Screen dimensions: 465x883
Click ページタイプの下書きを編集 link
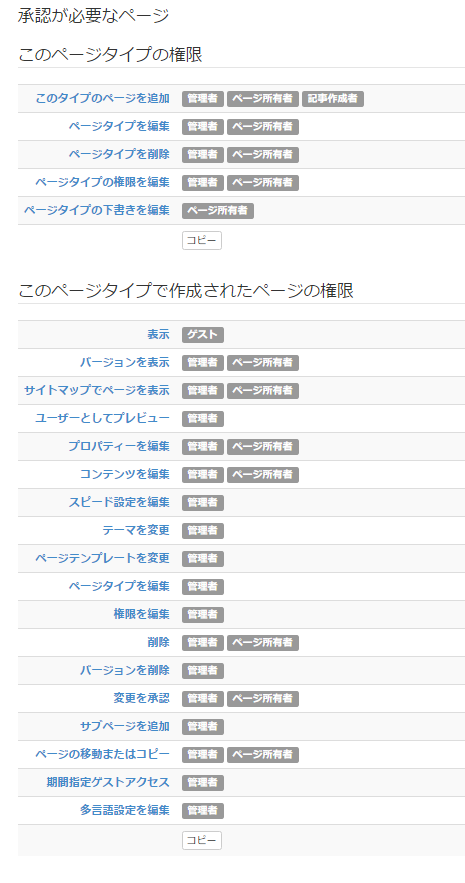point(96,211)
